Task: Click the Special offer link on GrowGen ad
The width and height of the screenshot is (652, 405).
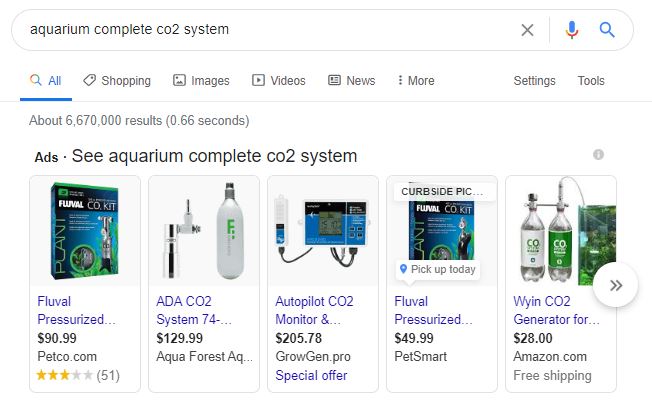Action: [x=311, y=376]
